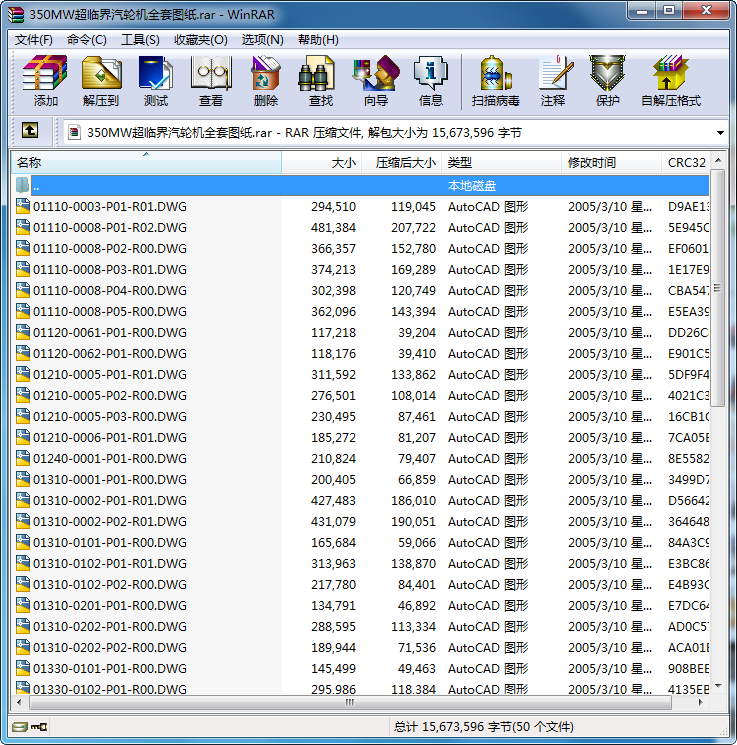Click the 添加 (Add) toolbar icon

45,81
